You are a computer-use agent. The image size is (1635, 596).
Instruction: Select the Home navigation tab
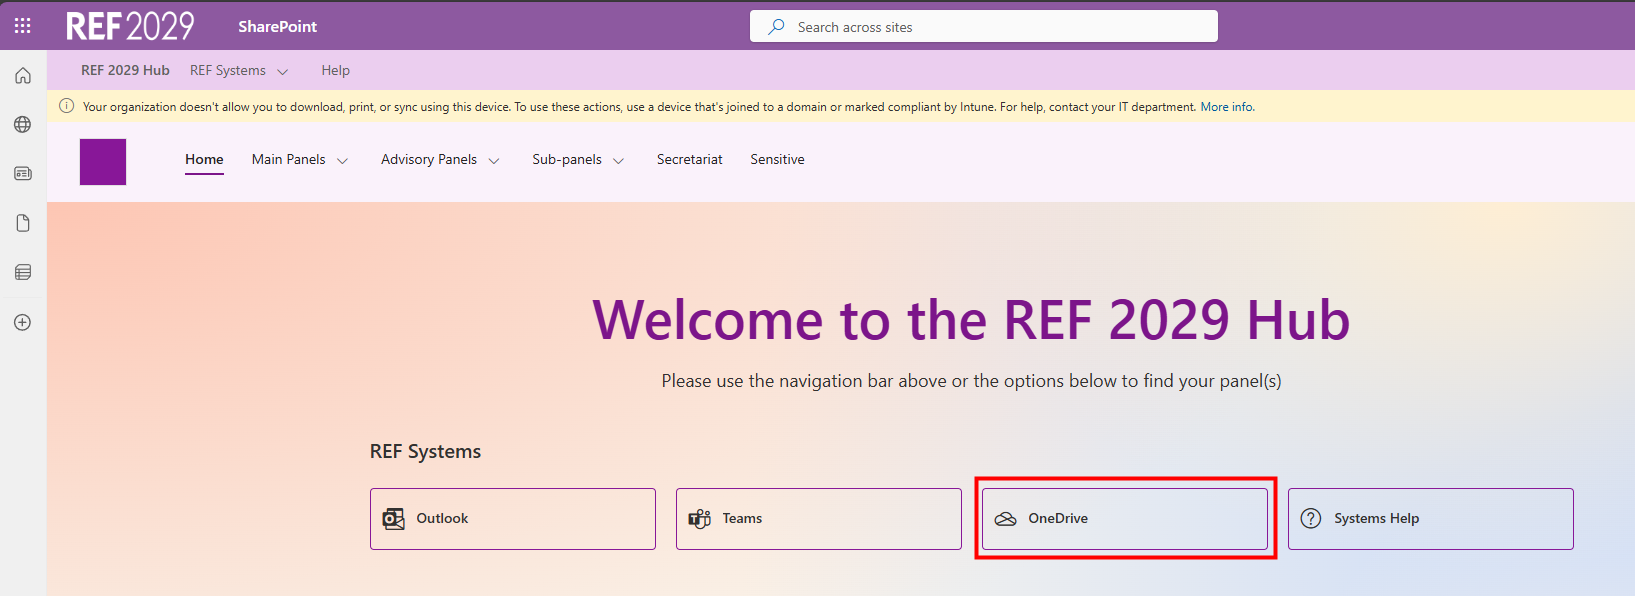coord(204,159)
